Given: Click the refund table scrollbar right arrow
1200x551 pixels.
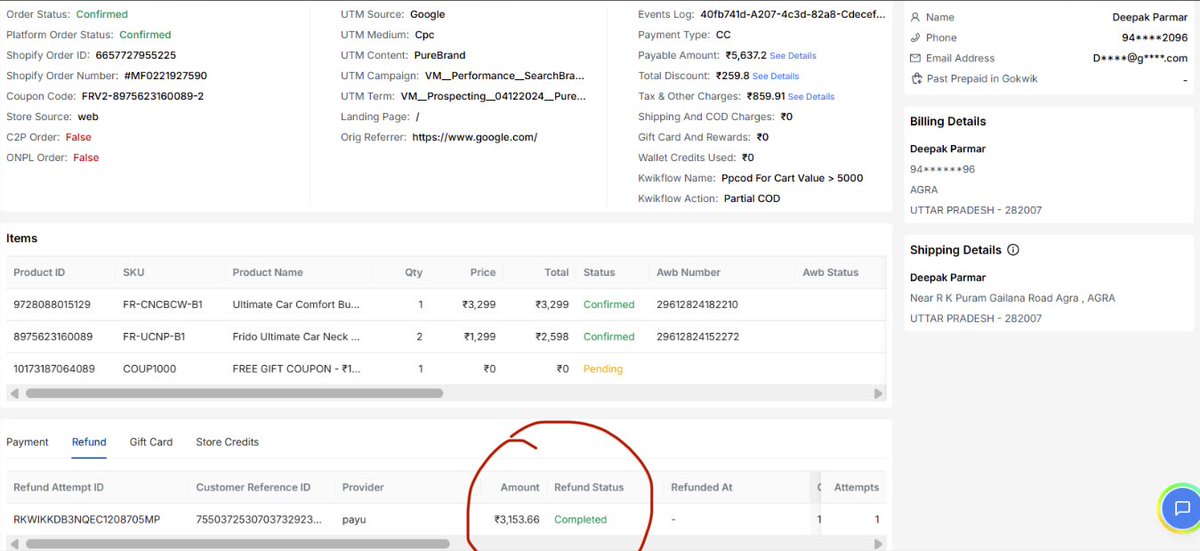Looking at the screenshot, I should click(879, 544).
